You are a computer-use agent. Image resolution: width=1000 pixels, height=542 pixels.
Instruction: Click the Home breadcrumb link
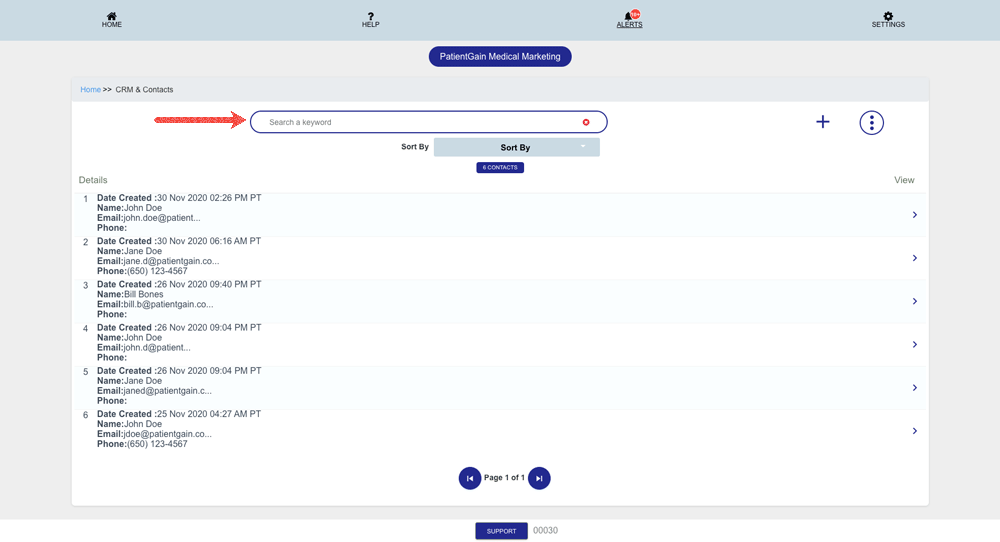tap(90, 90)
